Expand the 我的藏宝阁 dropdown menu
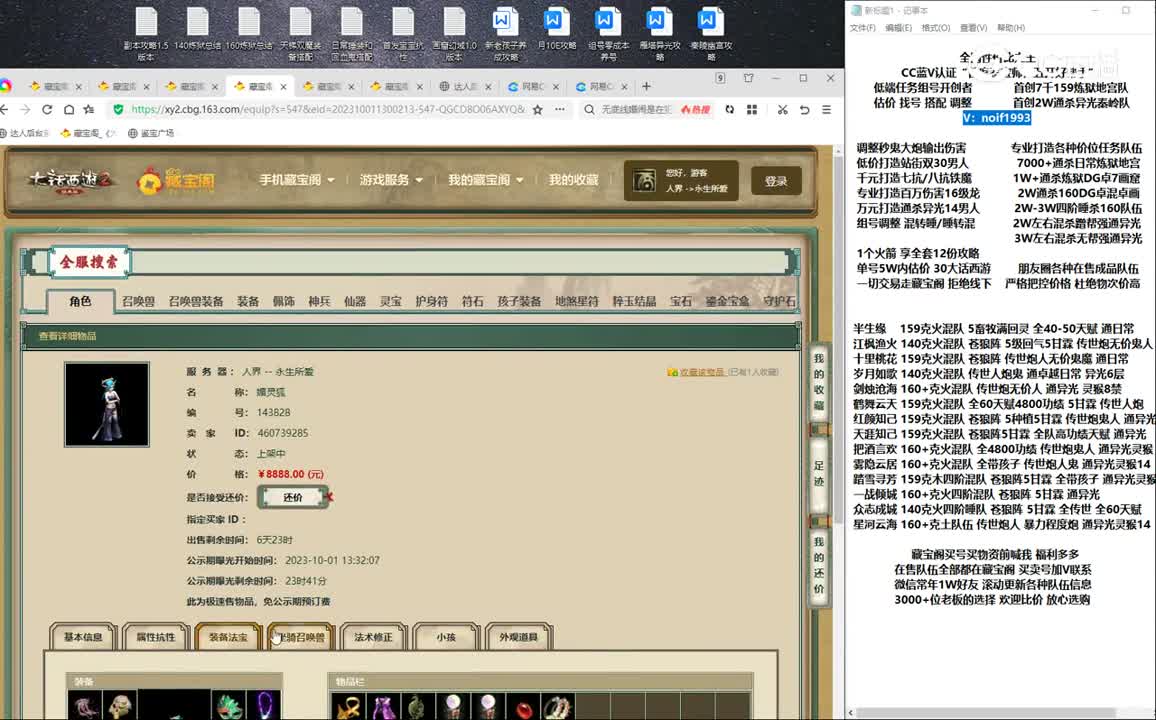The width and height of the screenshot is (1156, 720). pyautogui.click(x=485, y=180)
